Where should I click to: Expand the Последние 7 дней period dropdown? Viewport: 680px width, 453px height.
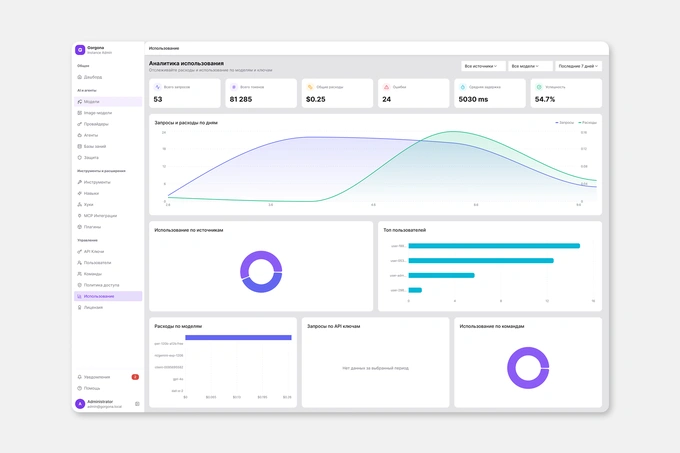click(578, 66)
